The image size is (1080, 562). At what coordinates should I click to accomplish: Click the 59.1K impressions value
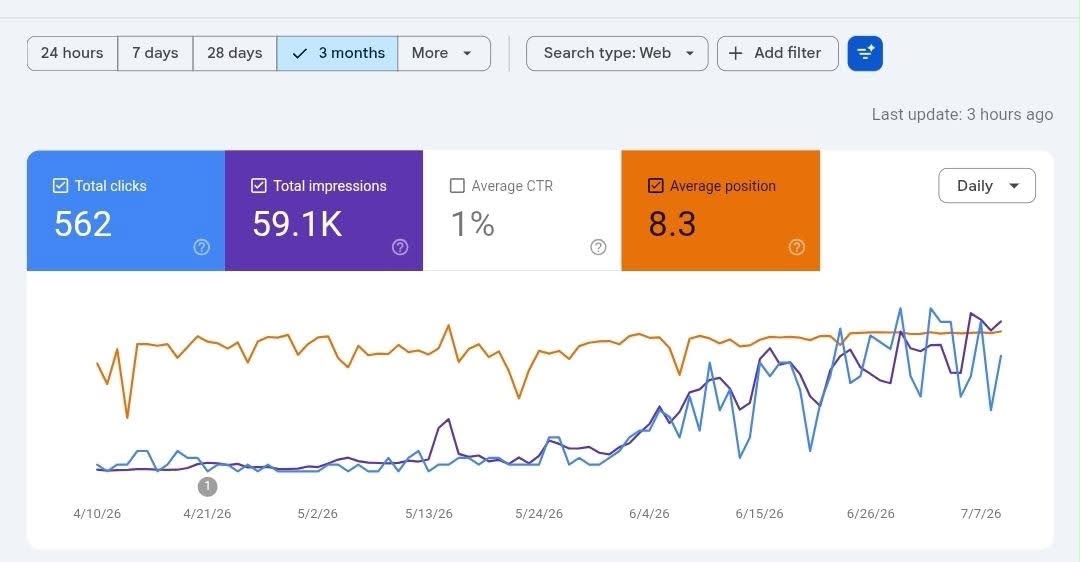coord(297,224)
